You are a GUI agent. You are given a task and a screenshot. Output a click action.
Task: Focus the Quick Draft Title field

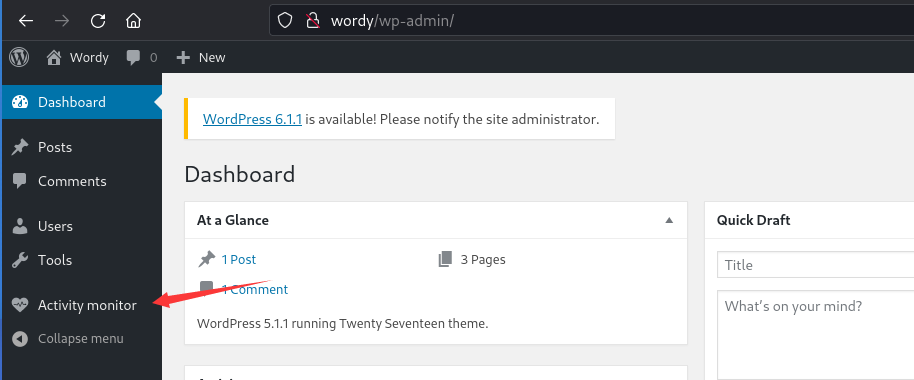(815, 265)
